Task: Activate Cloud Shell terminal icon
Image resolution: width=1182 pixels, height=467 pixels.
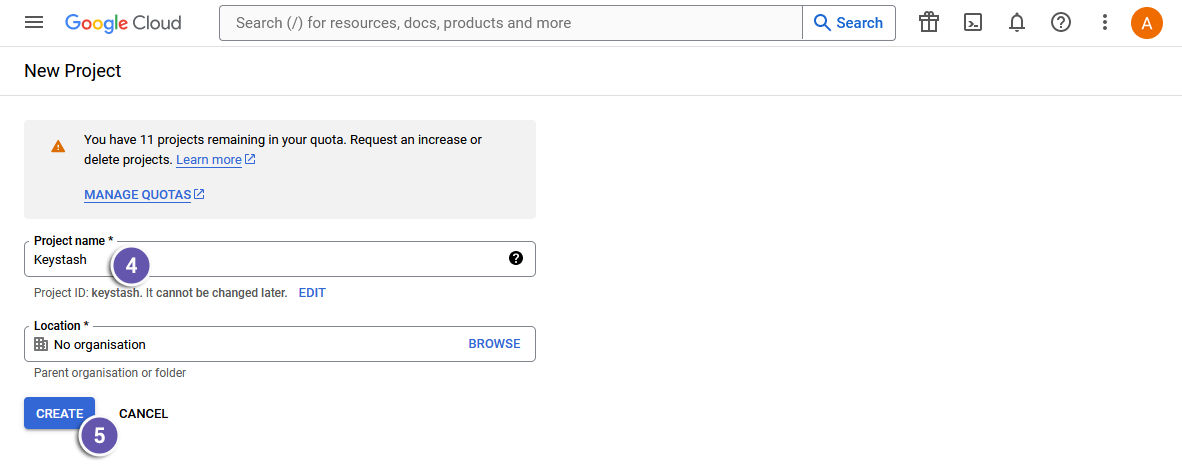Action: tap(973, 22)
